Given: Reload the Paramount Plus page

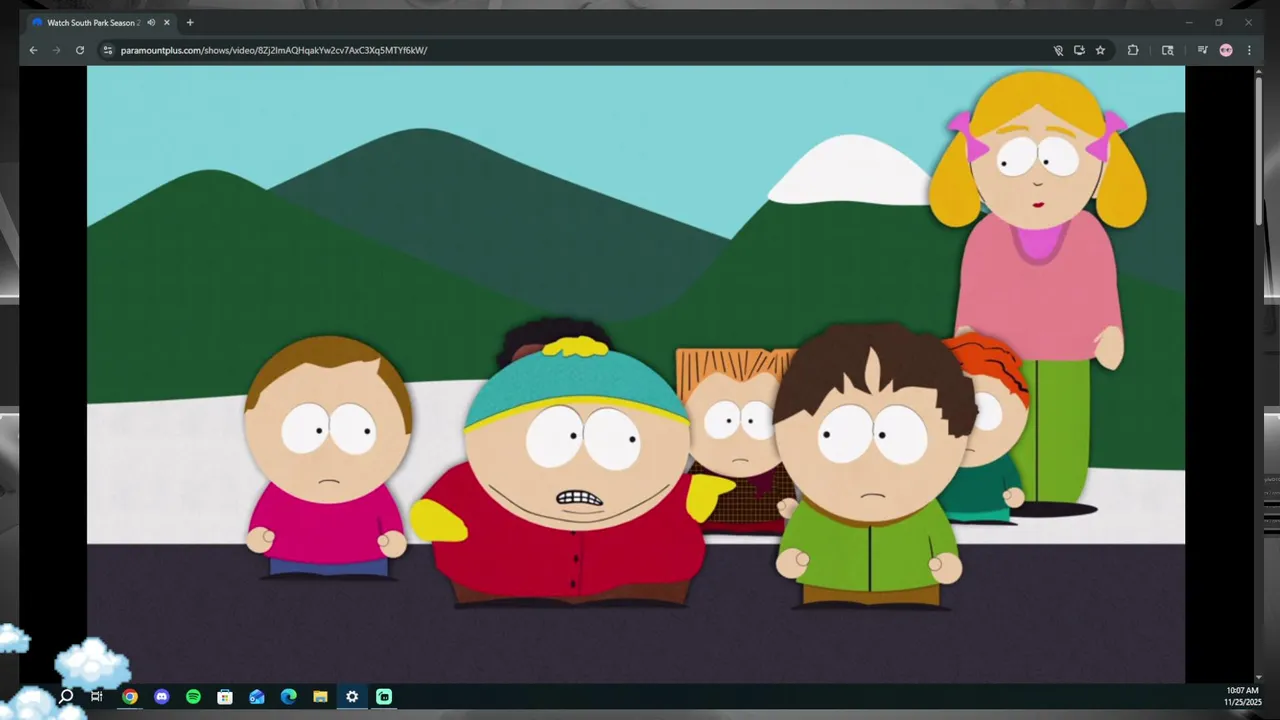Looking at the screenshot, I should coord(80,50).
